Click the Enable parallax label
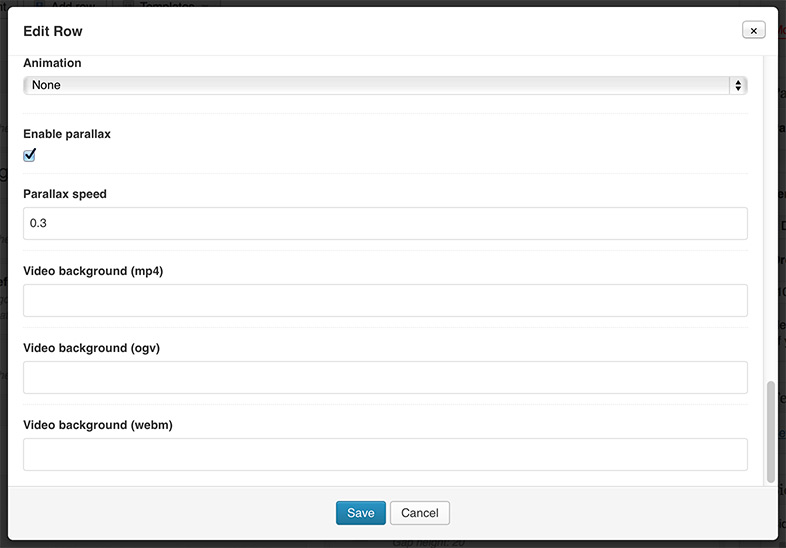 67,134
